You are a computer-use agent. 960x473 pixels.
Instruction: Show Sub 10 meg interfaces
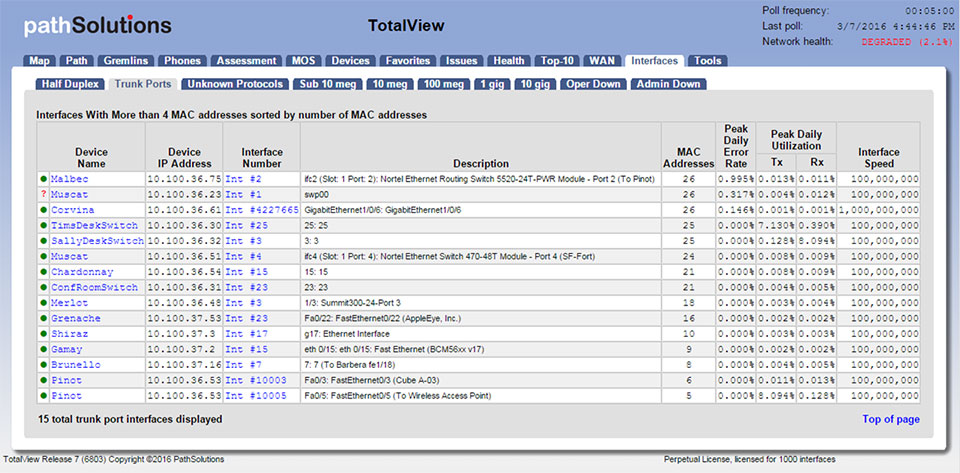pyautogui.click(x=328, y=84)
